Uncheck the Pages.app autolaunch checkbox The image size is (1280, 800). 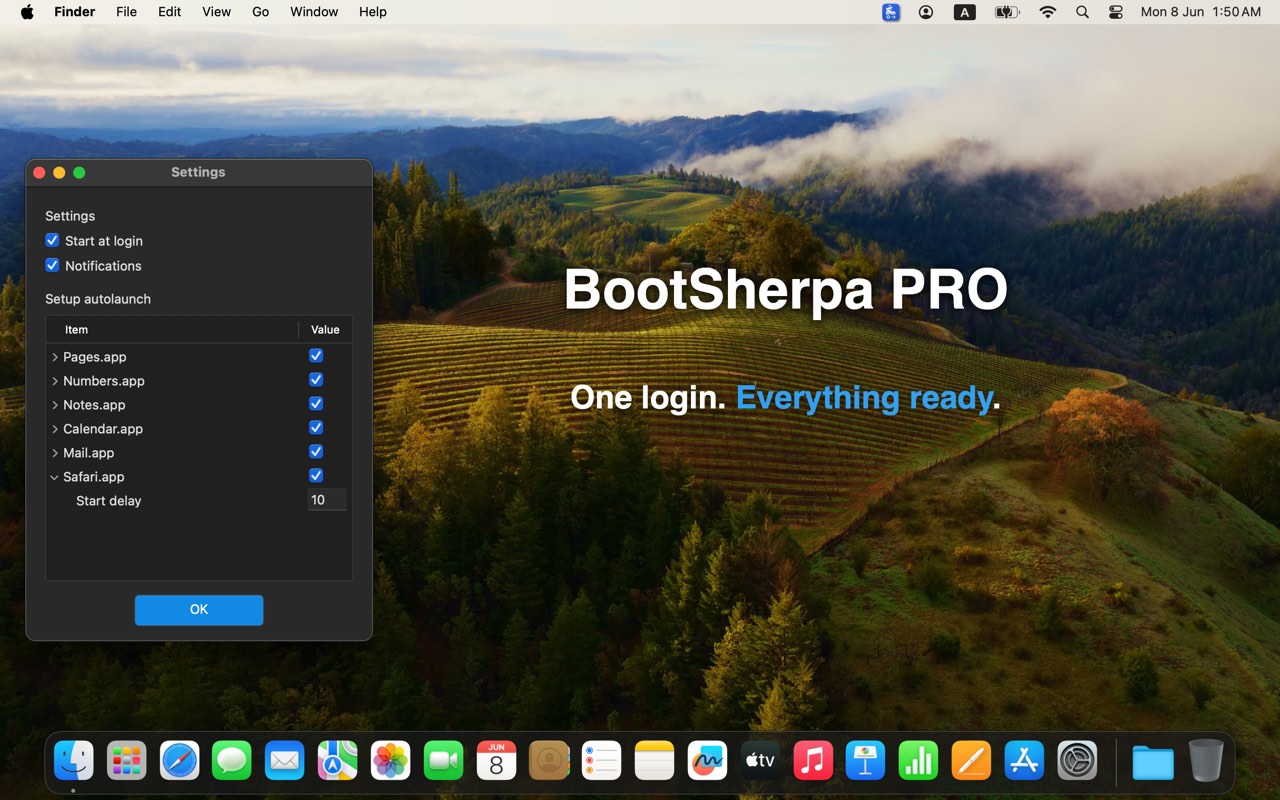[x=316, y=355]
